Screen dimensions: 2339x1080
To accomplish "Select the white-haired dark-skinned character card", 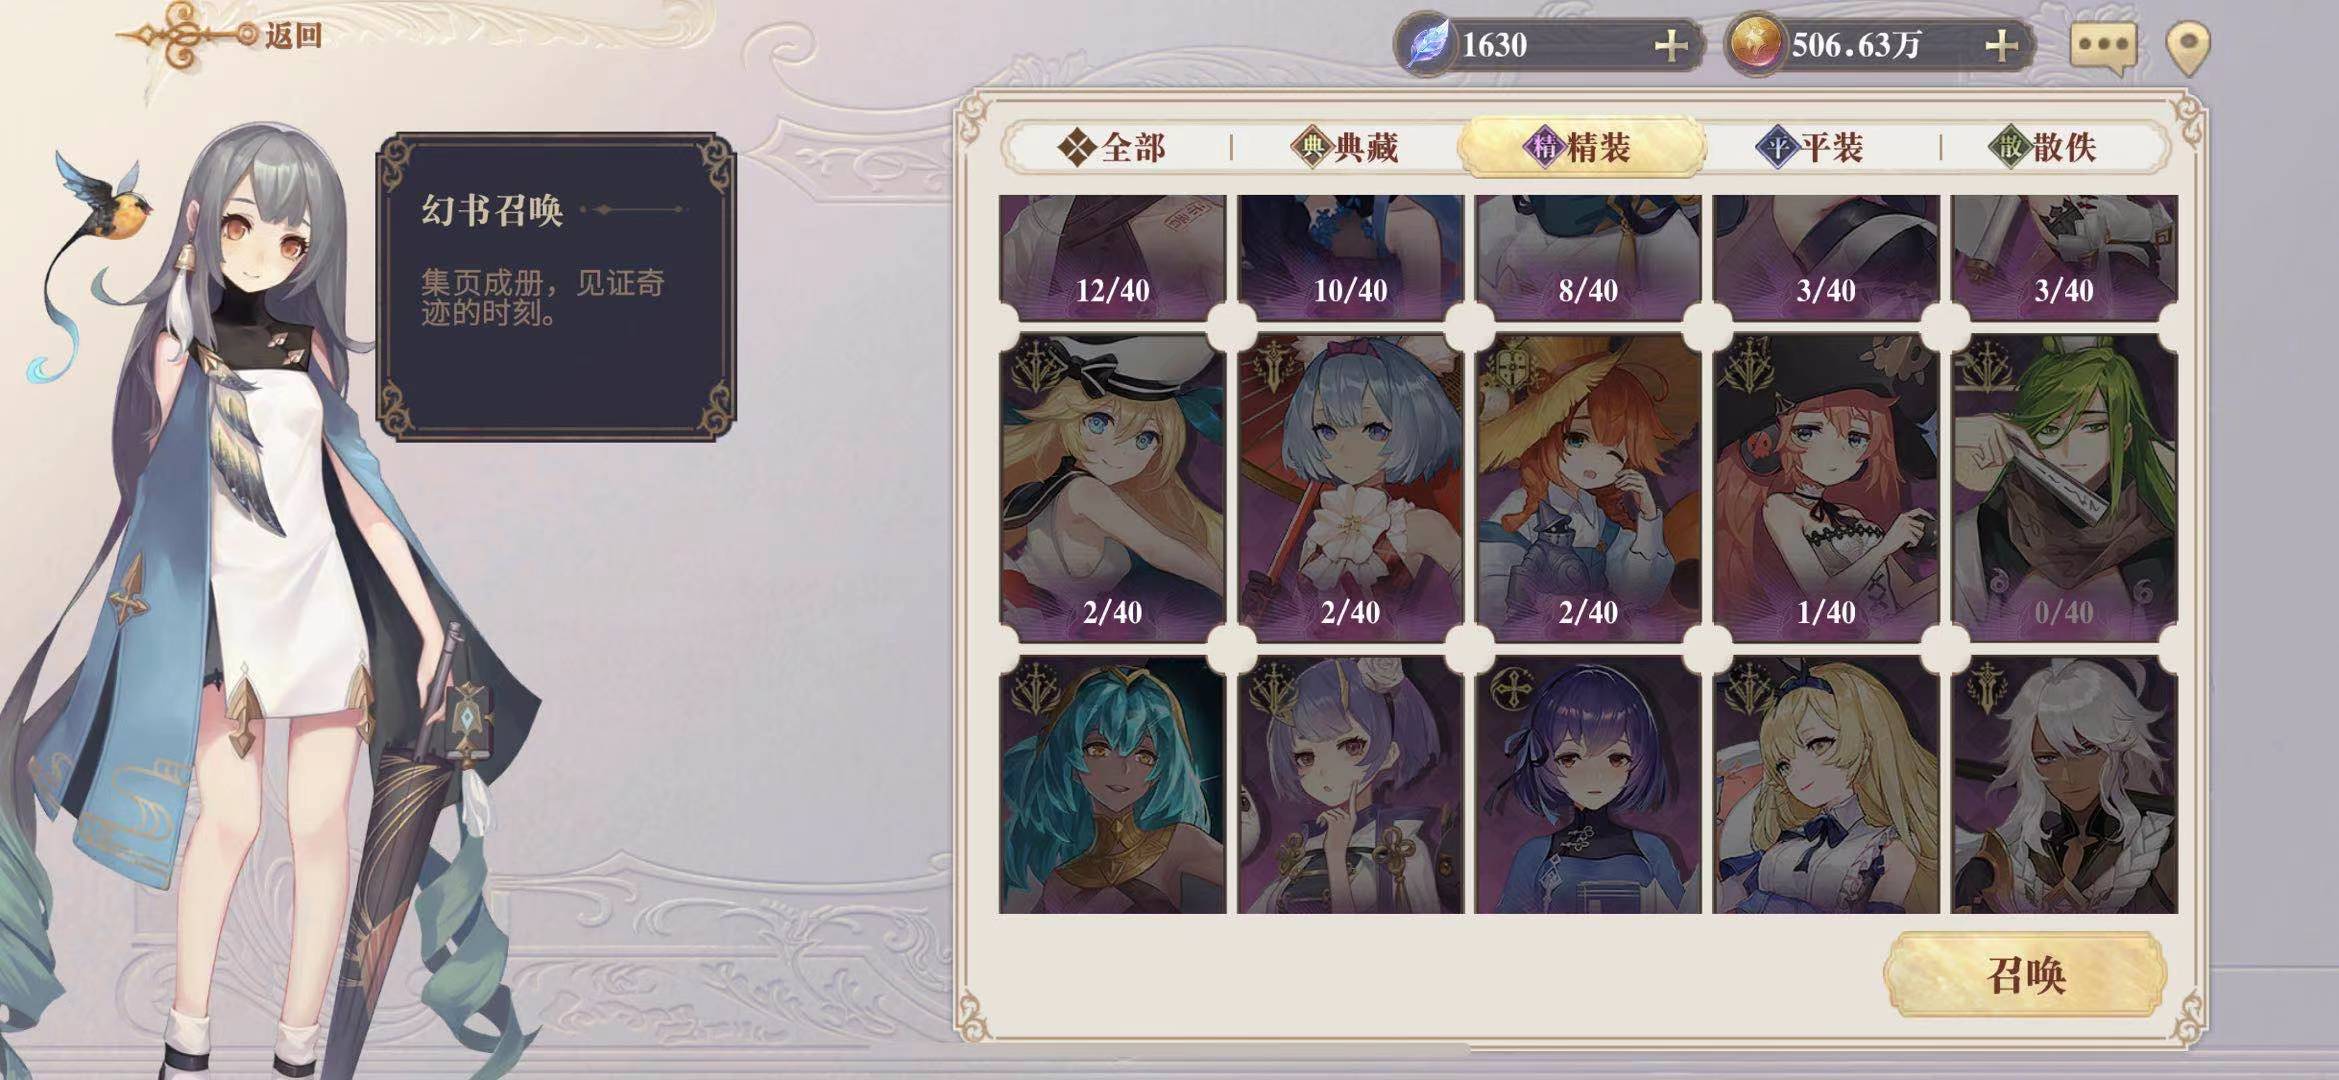I will pos(2064,785).
